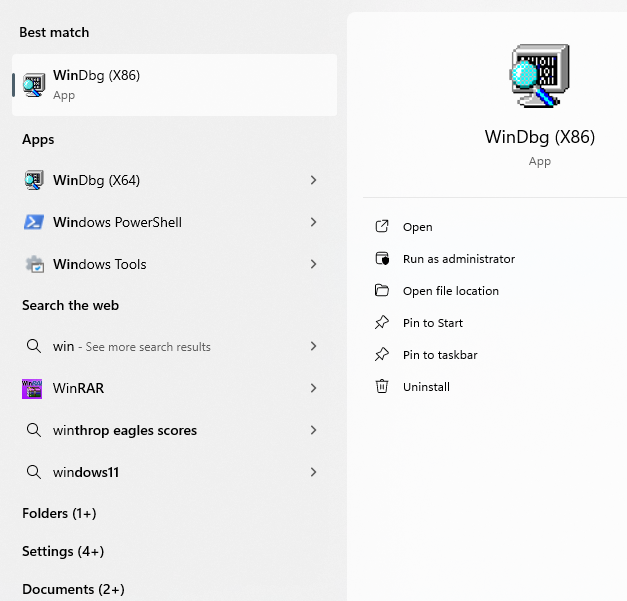Click the Pin to Start pin icon
Screen dimensions: 627x601
(x=382, y=322)
